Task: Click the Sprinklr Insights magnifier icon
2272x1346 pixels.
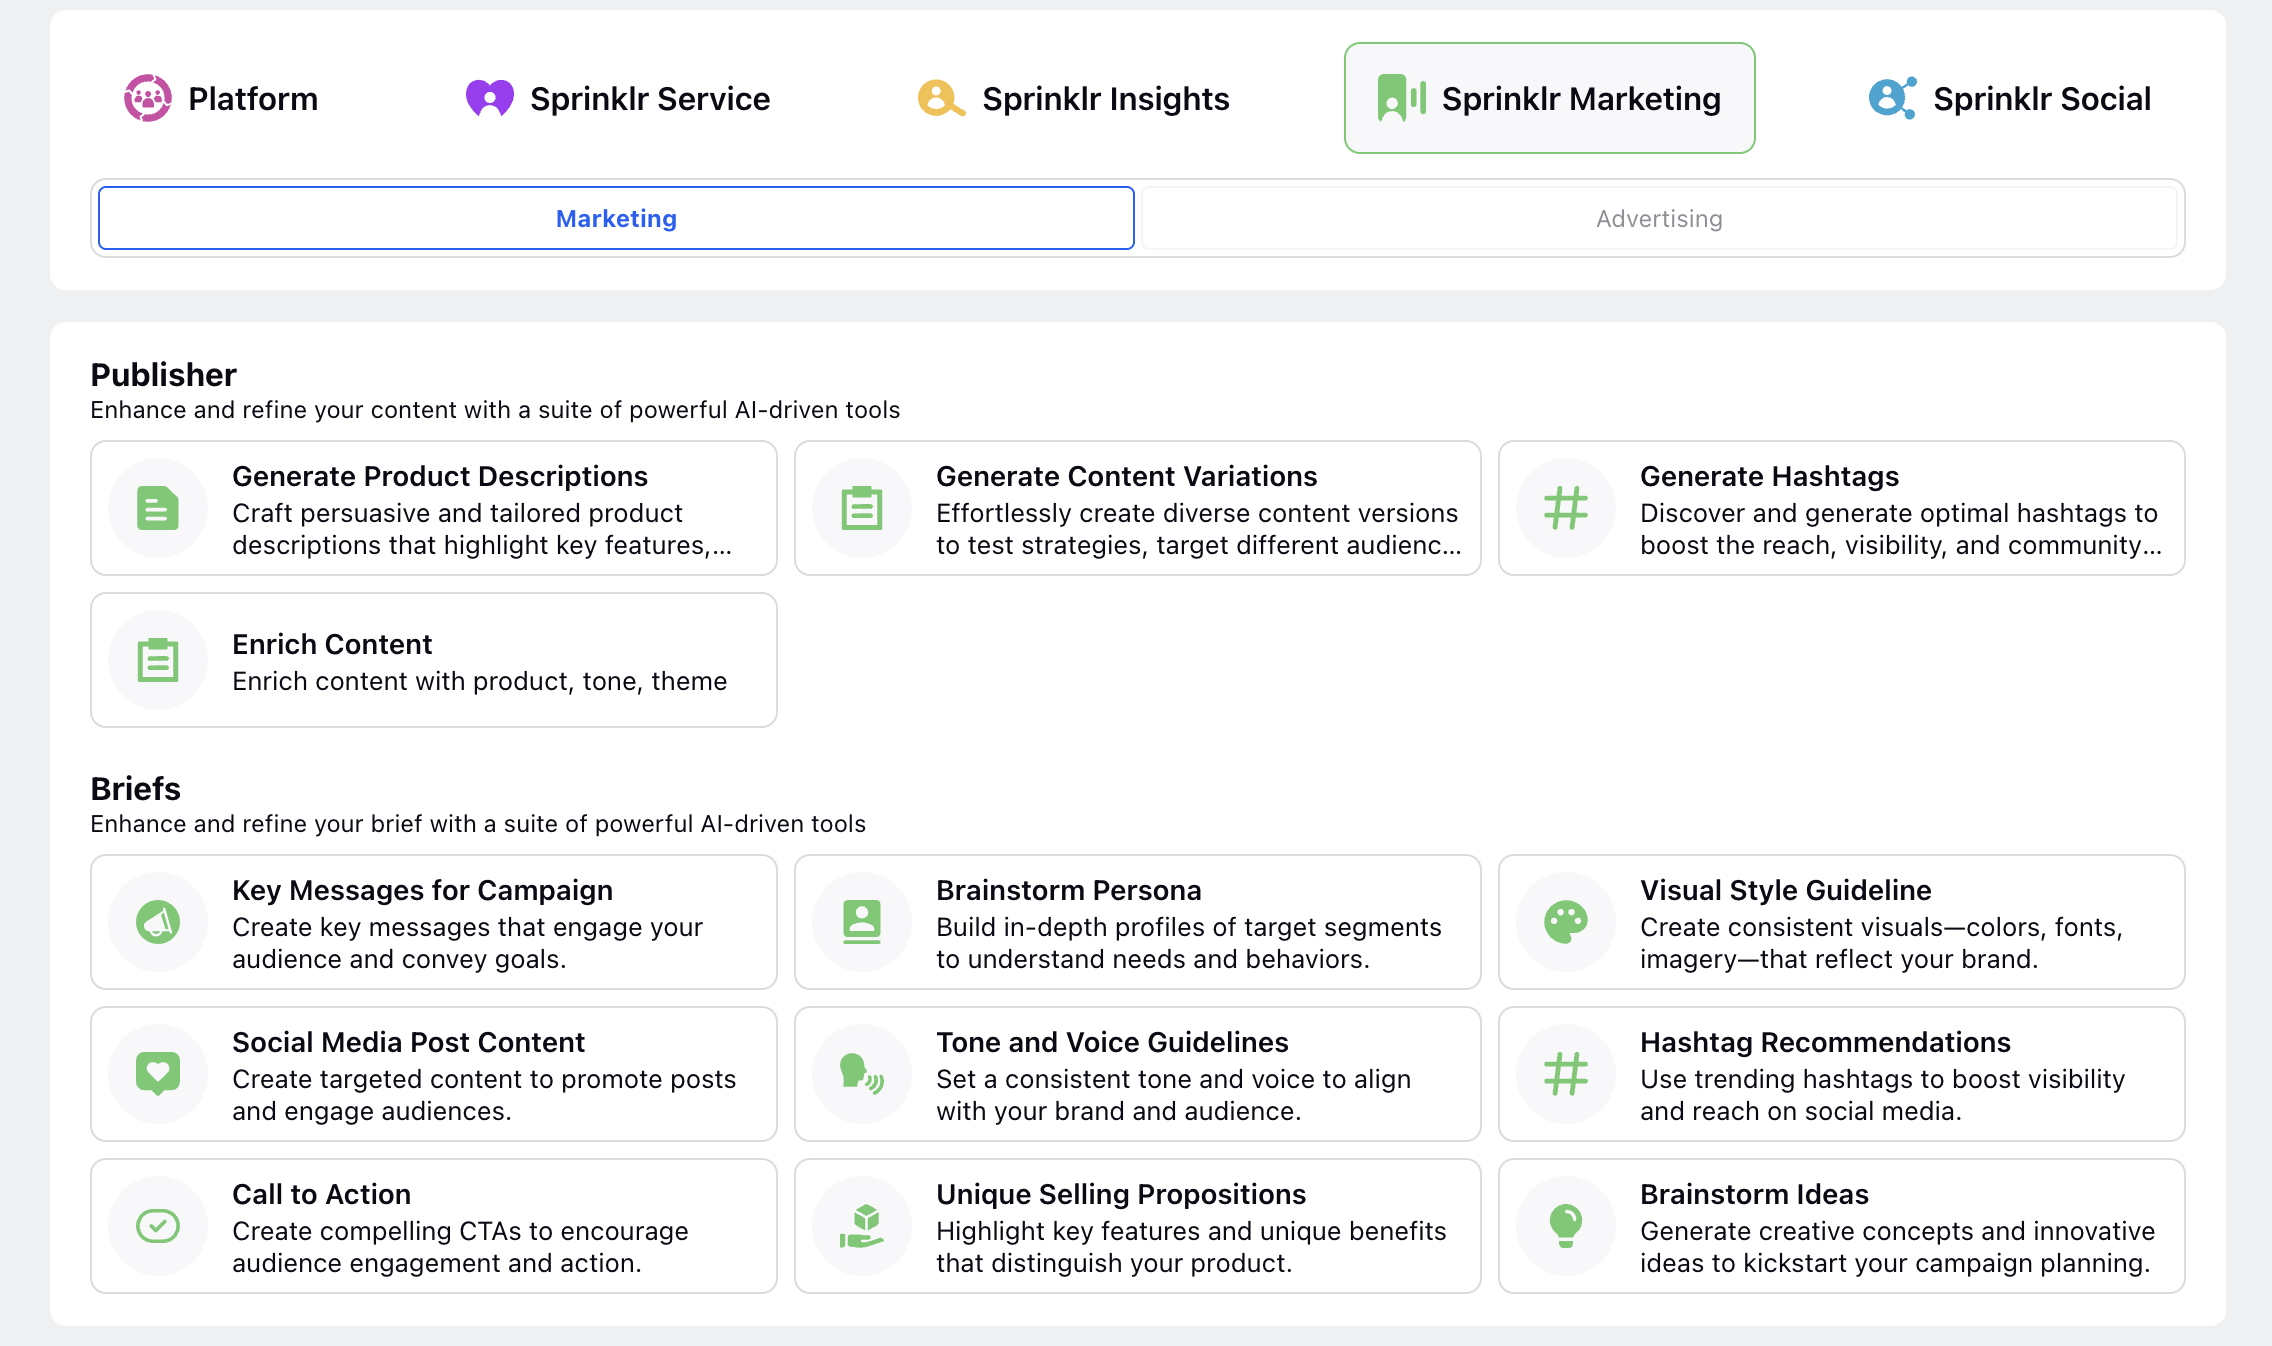Action: pyautogui.click(x=941, y=98)
